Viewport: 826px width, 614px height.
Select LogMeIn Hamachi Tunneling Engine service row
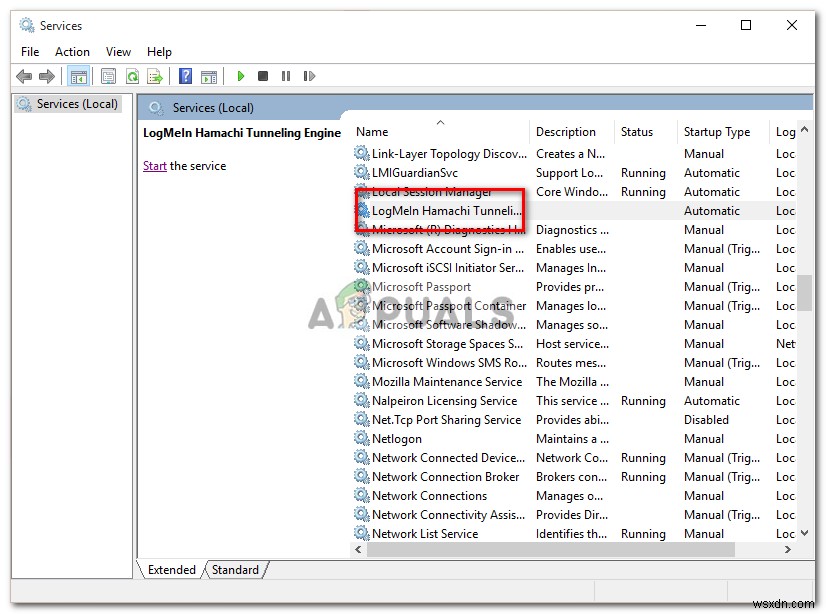(574, 211)
